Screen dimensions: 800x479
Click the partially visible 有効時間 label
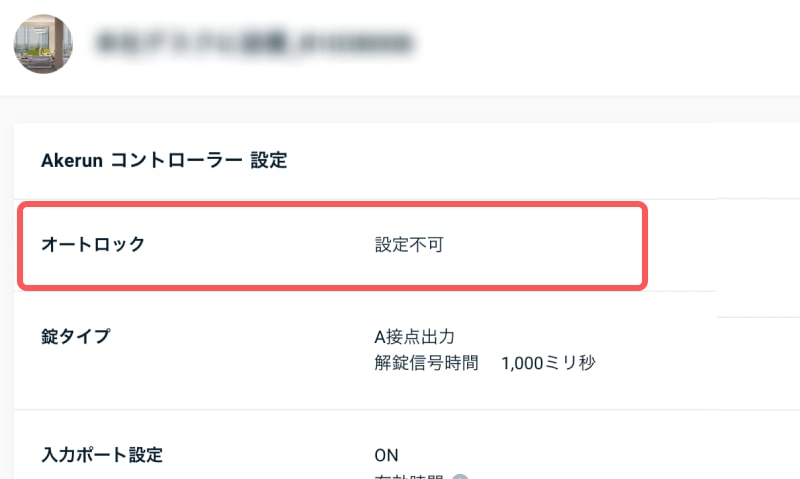tap(408, 475)
